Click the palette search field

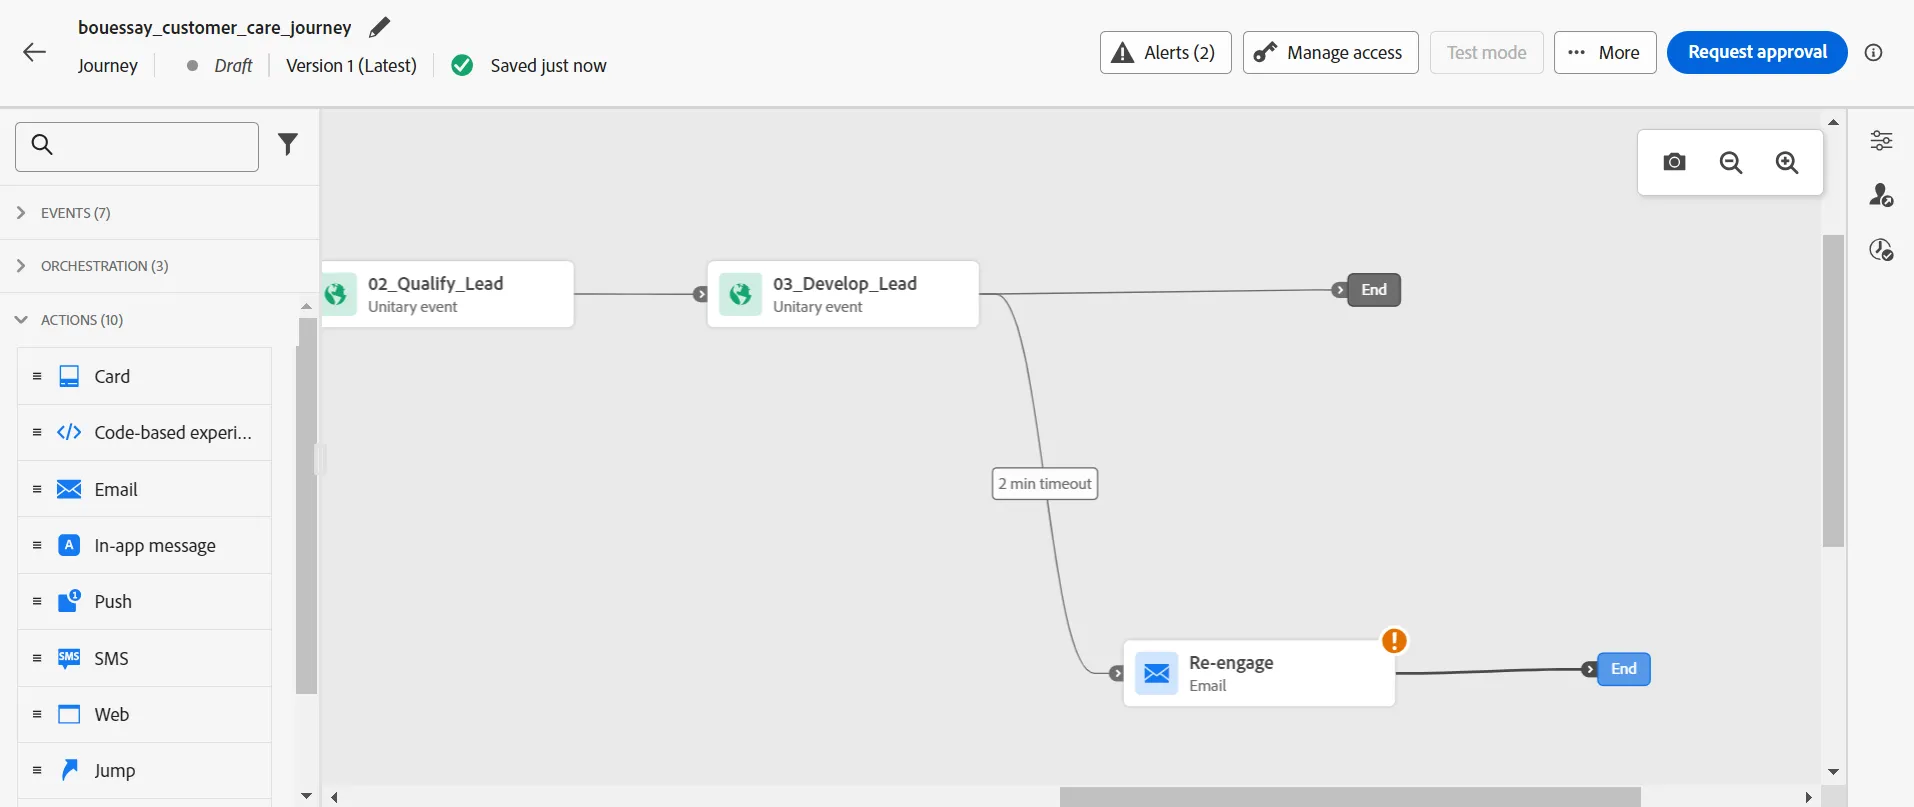(x=137, y=147)
